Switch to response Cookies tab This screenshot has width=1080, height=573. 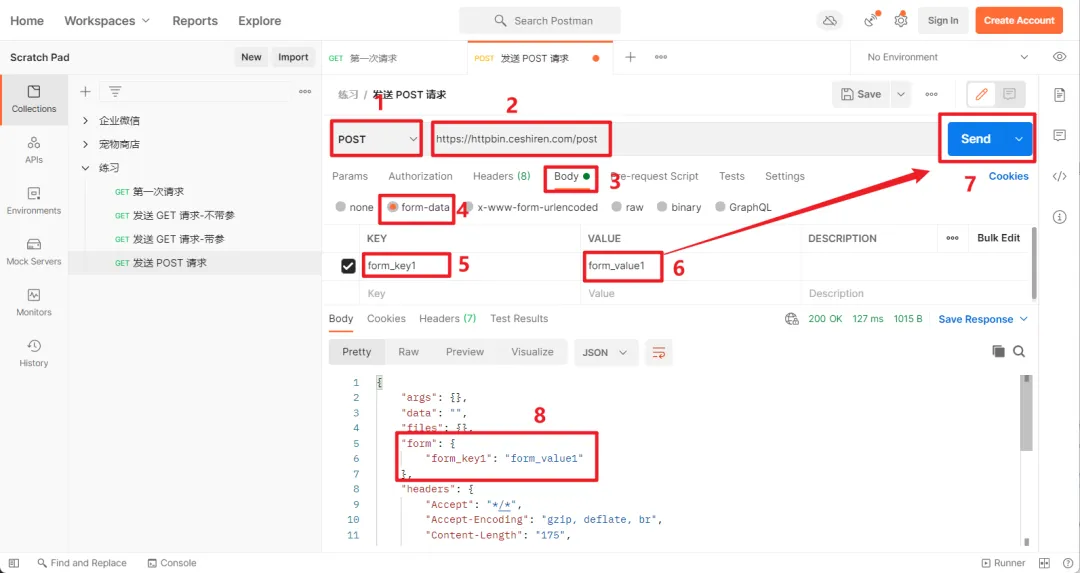386,319
